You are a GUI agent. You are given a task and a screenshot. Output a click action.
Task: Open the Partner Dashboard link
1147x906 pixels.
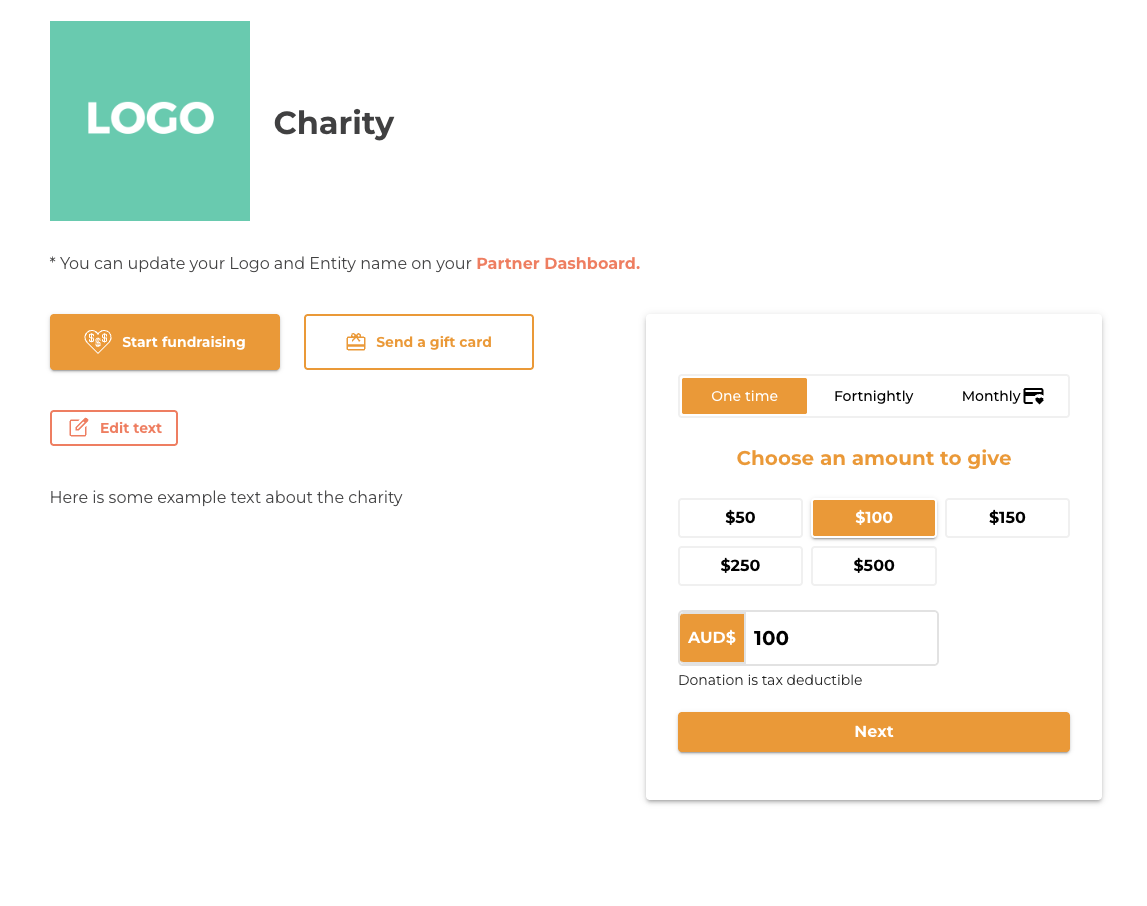coord(558,263)
